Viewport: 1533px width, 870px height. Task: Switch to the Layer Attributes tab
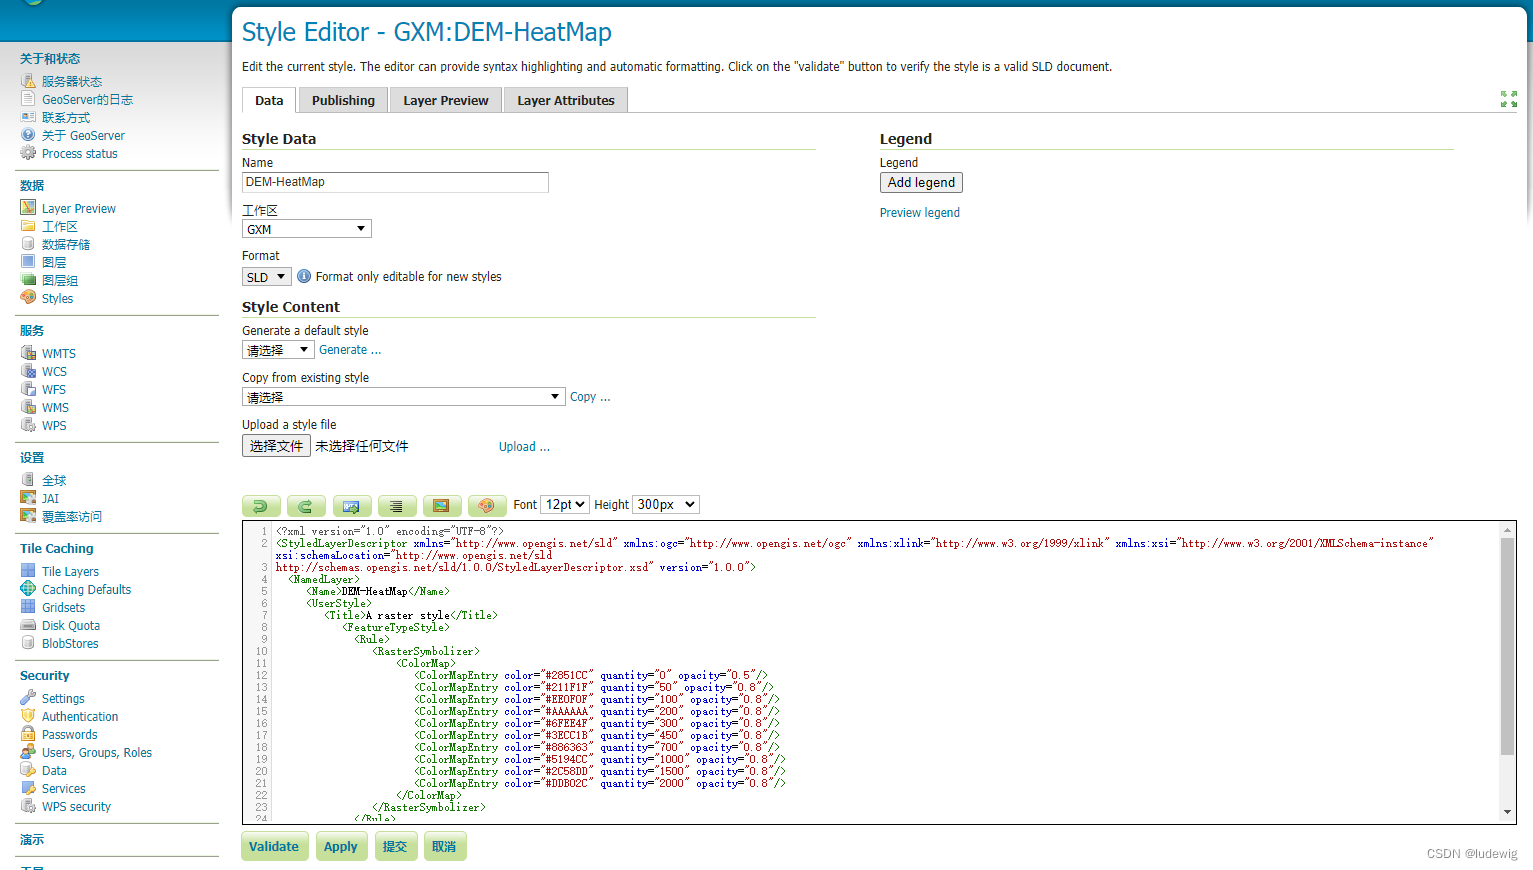(x=566, y=100)
